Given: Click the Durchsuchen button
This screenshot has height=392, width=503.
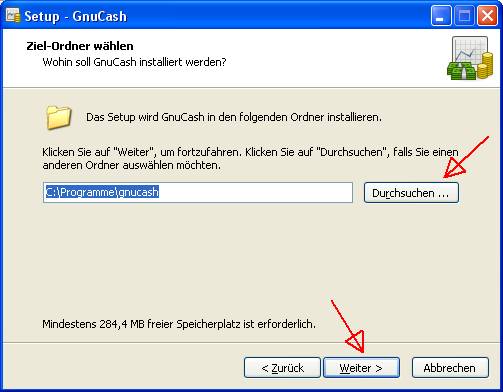Looking at the screenshot, I should [411, 192].
